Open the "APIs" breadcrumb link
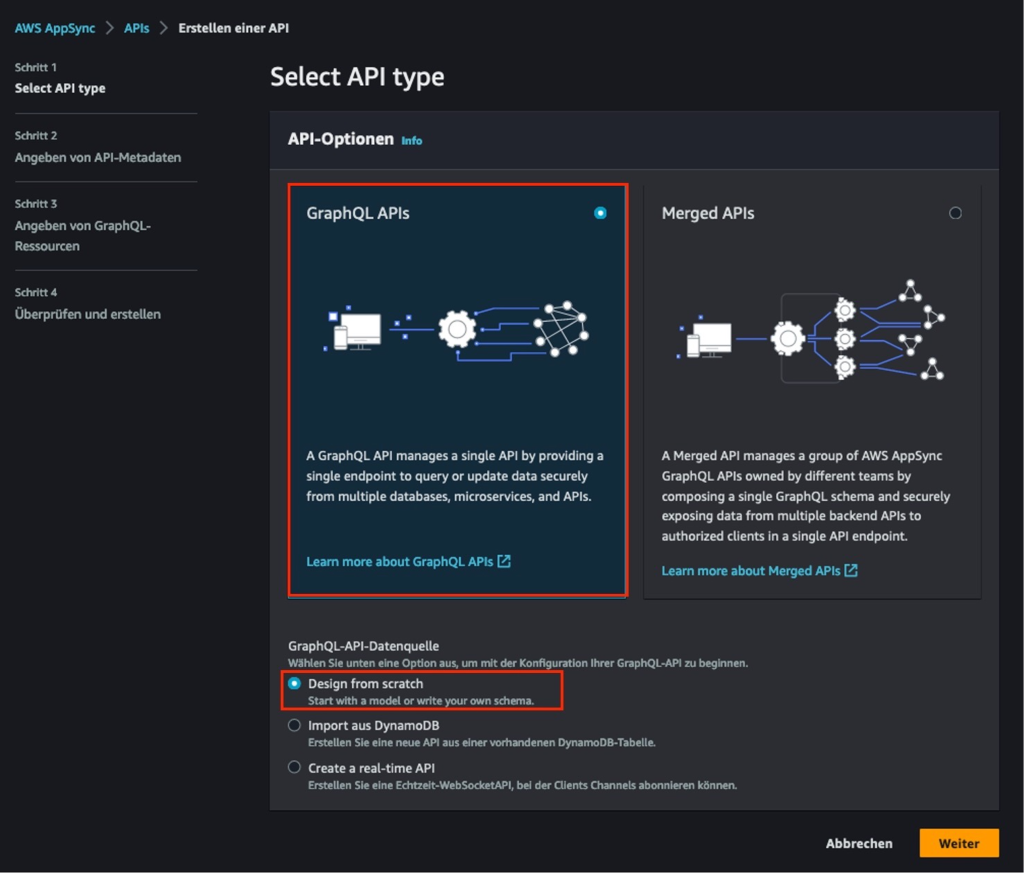Image resolution: width=1024 pixels, height=874 pixels. pyautogui.click(x=136, y=28)
